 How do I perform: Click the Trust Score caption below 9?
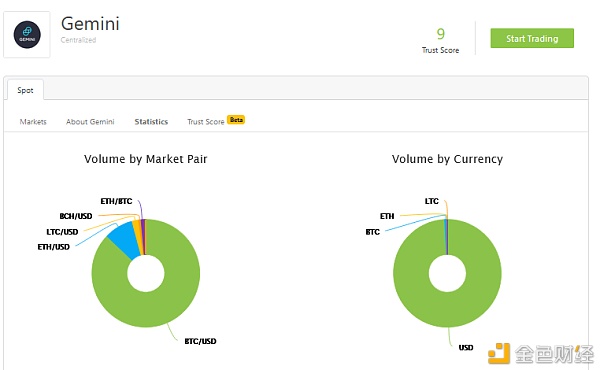pos(440,50)
